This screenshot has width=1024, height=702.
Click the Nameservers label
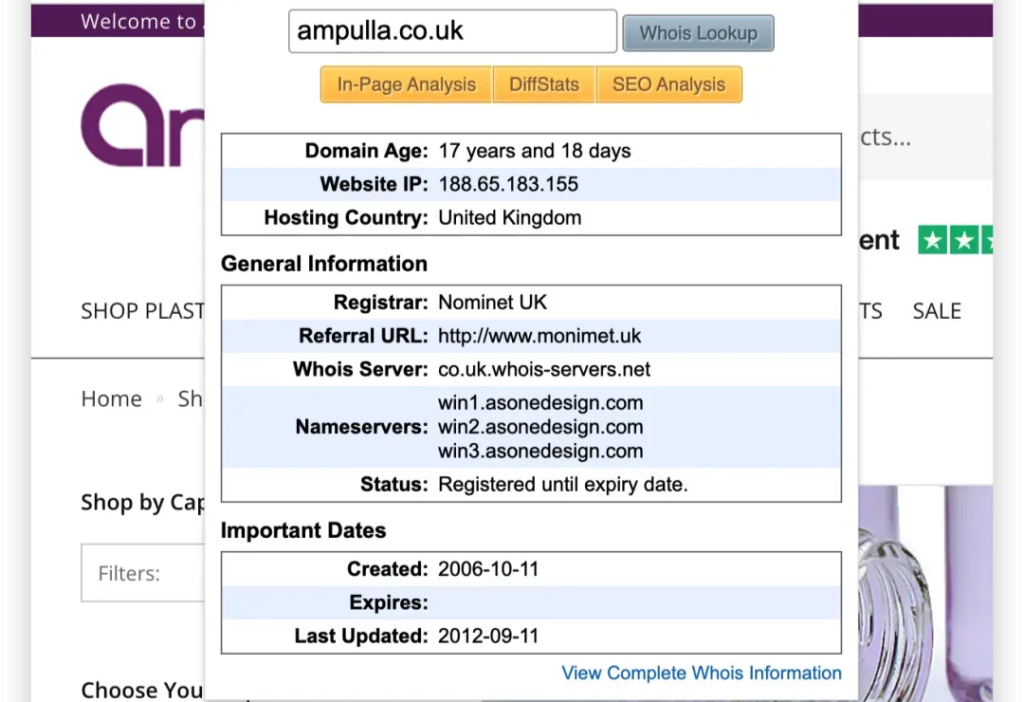[x=362, y=426]
